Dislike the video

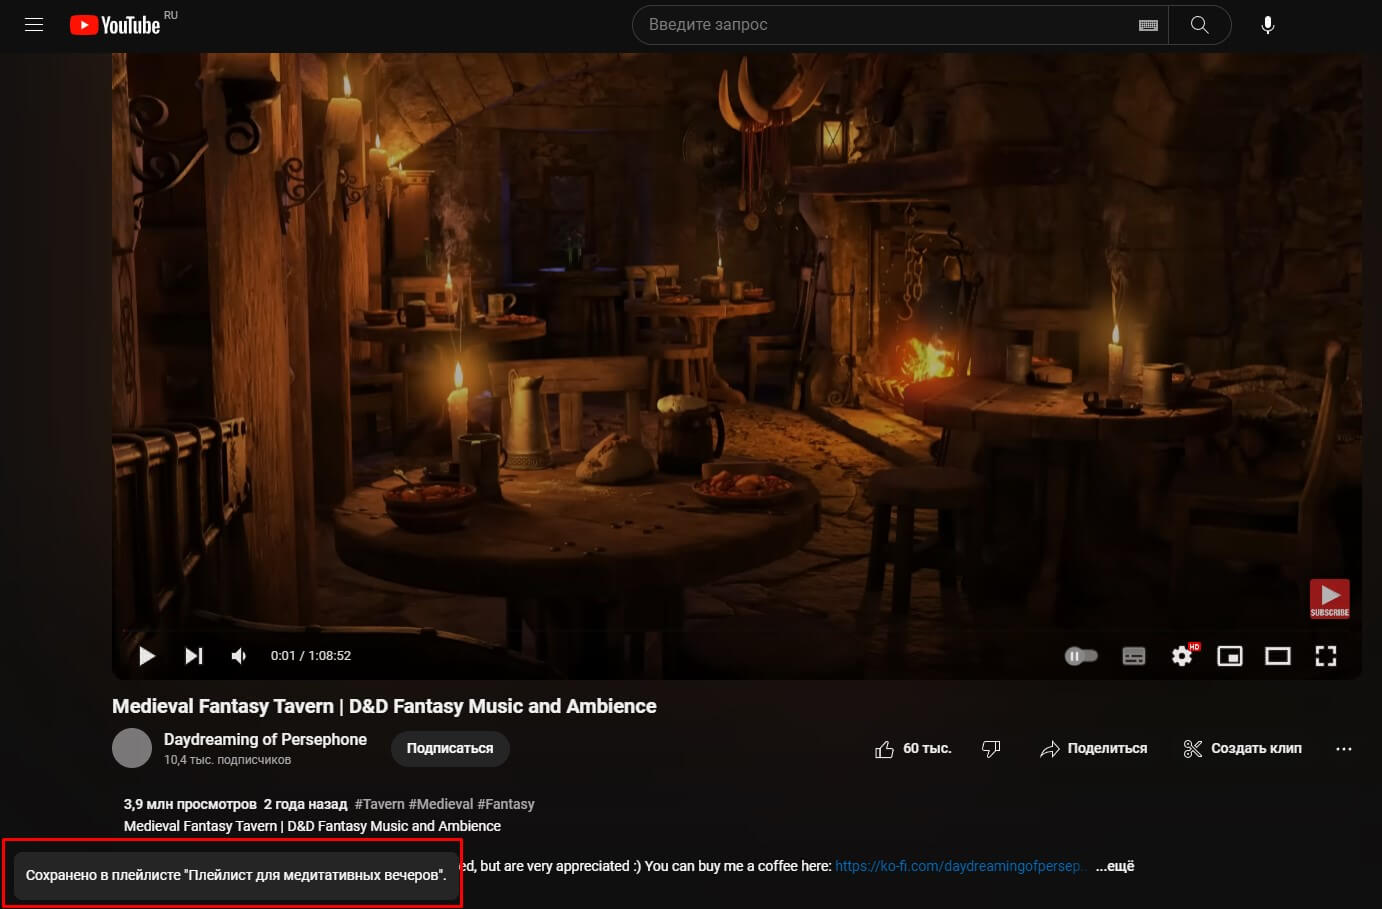991,749
